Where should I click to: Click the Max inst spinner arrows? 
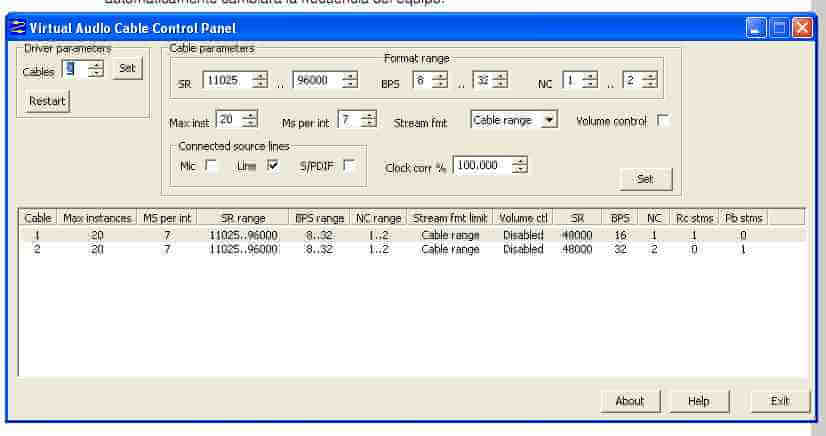[249, 120]
